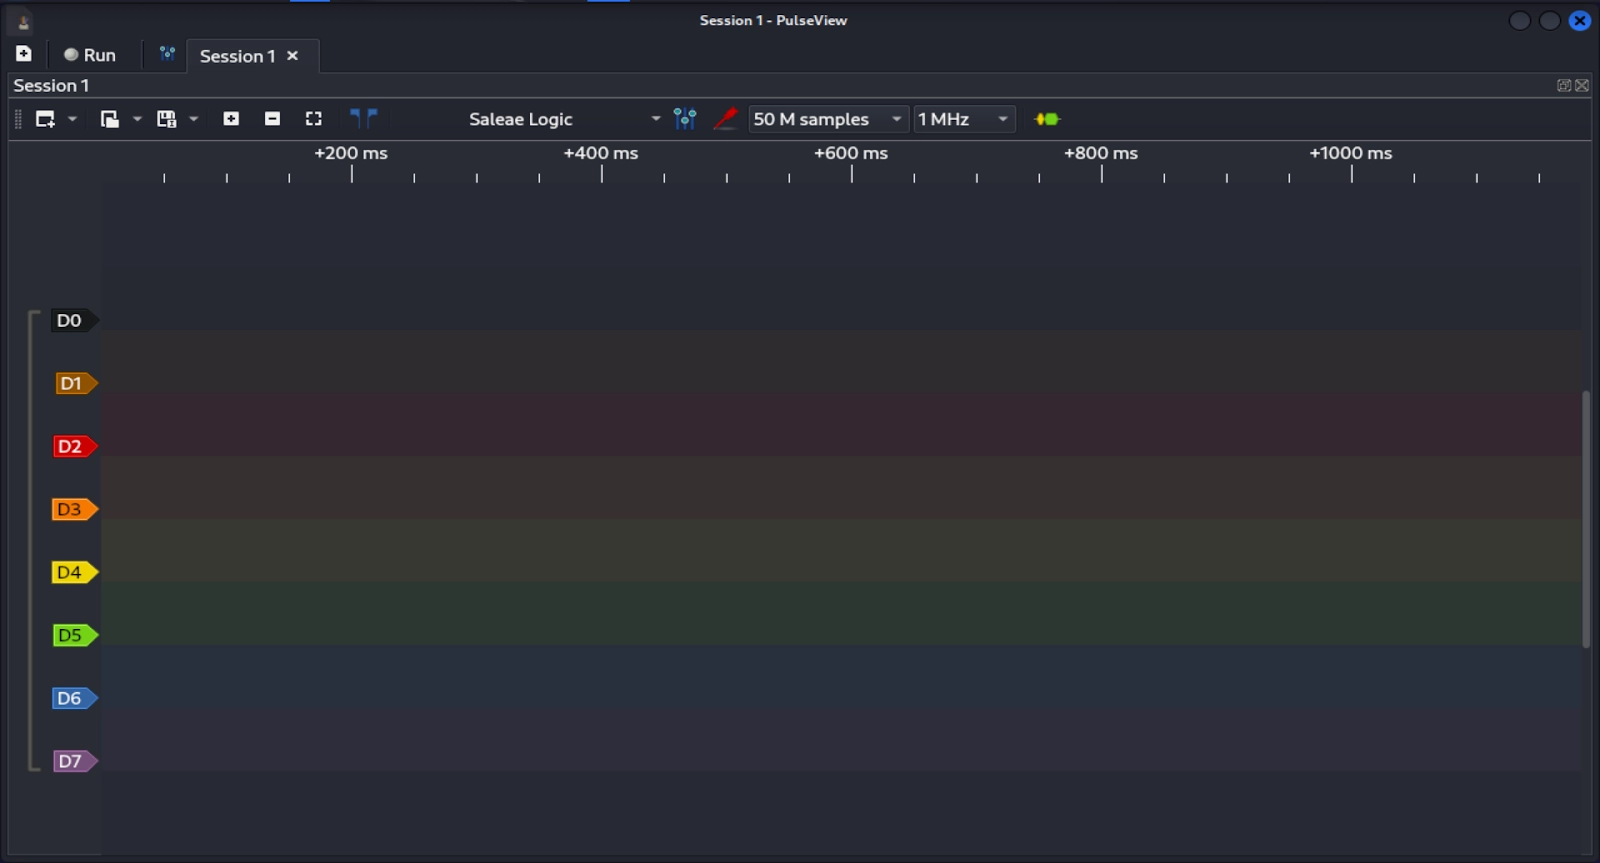Click the +400 ms ruler mark
Viewport: 1600px width, 863px height.
point(601,154)
